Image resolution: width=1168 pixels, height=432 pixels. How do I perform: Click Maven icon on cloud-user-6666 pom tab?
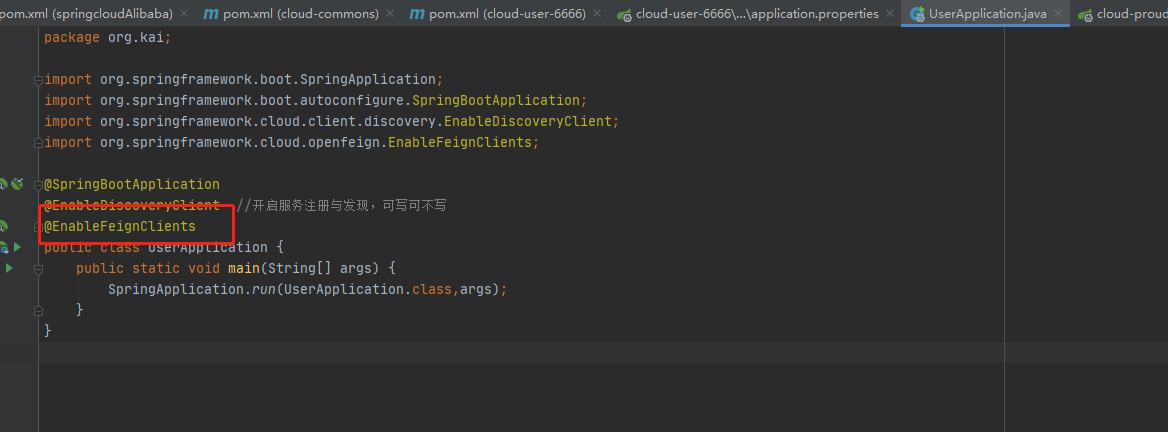coord(417,13)
